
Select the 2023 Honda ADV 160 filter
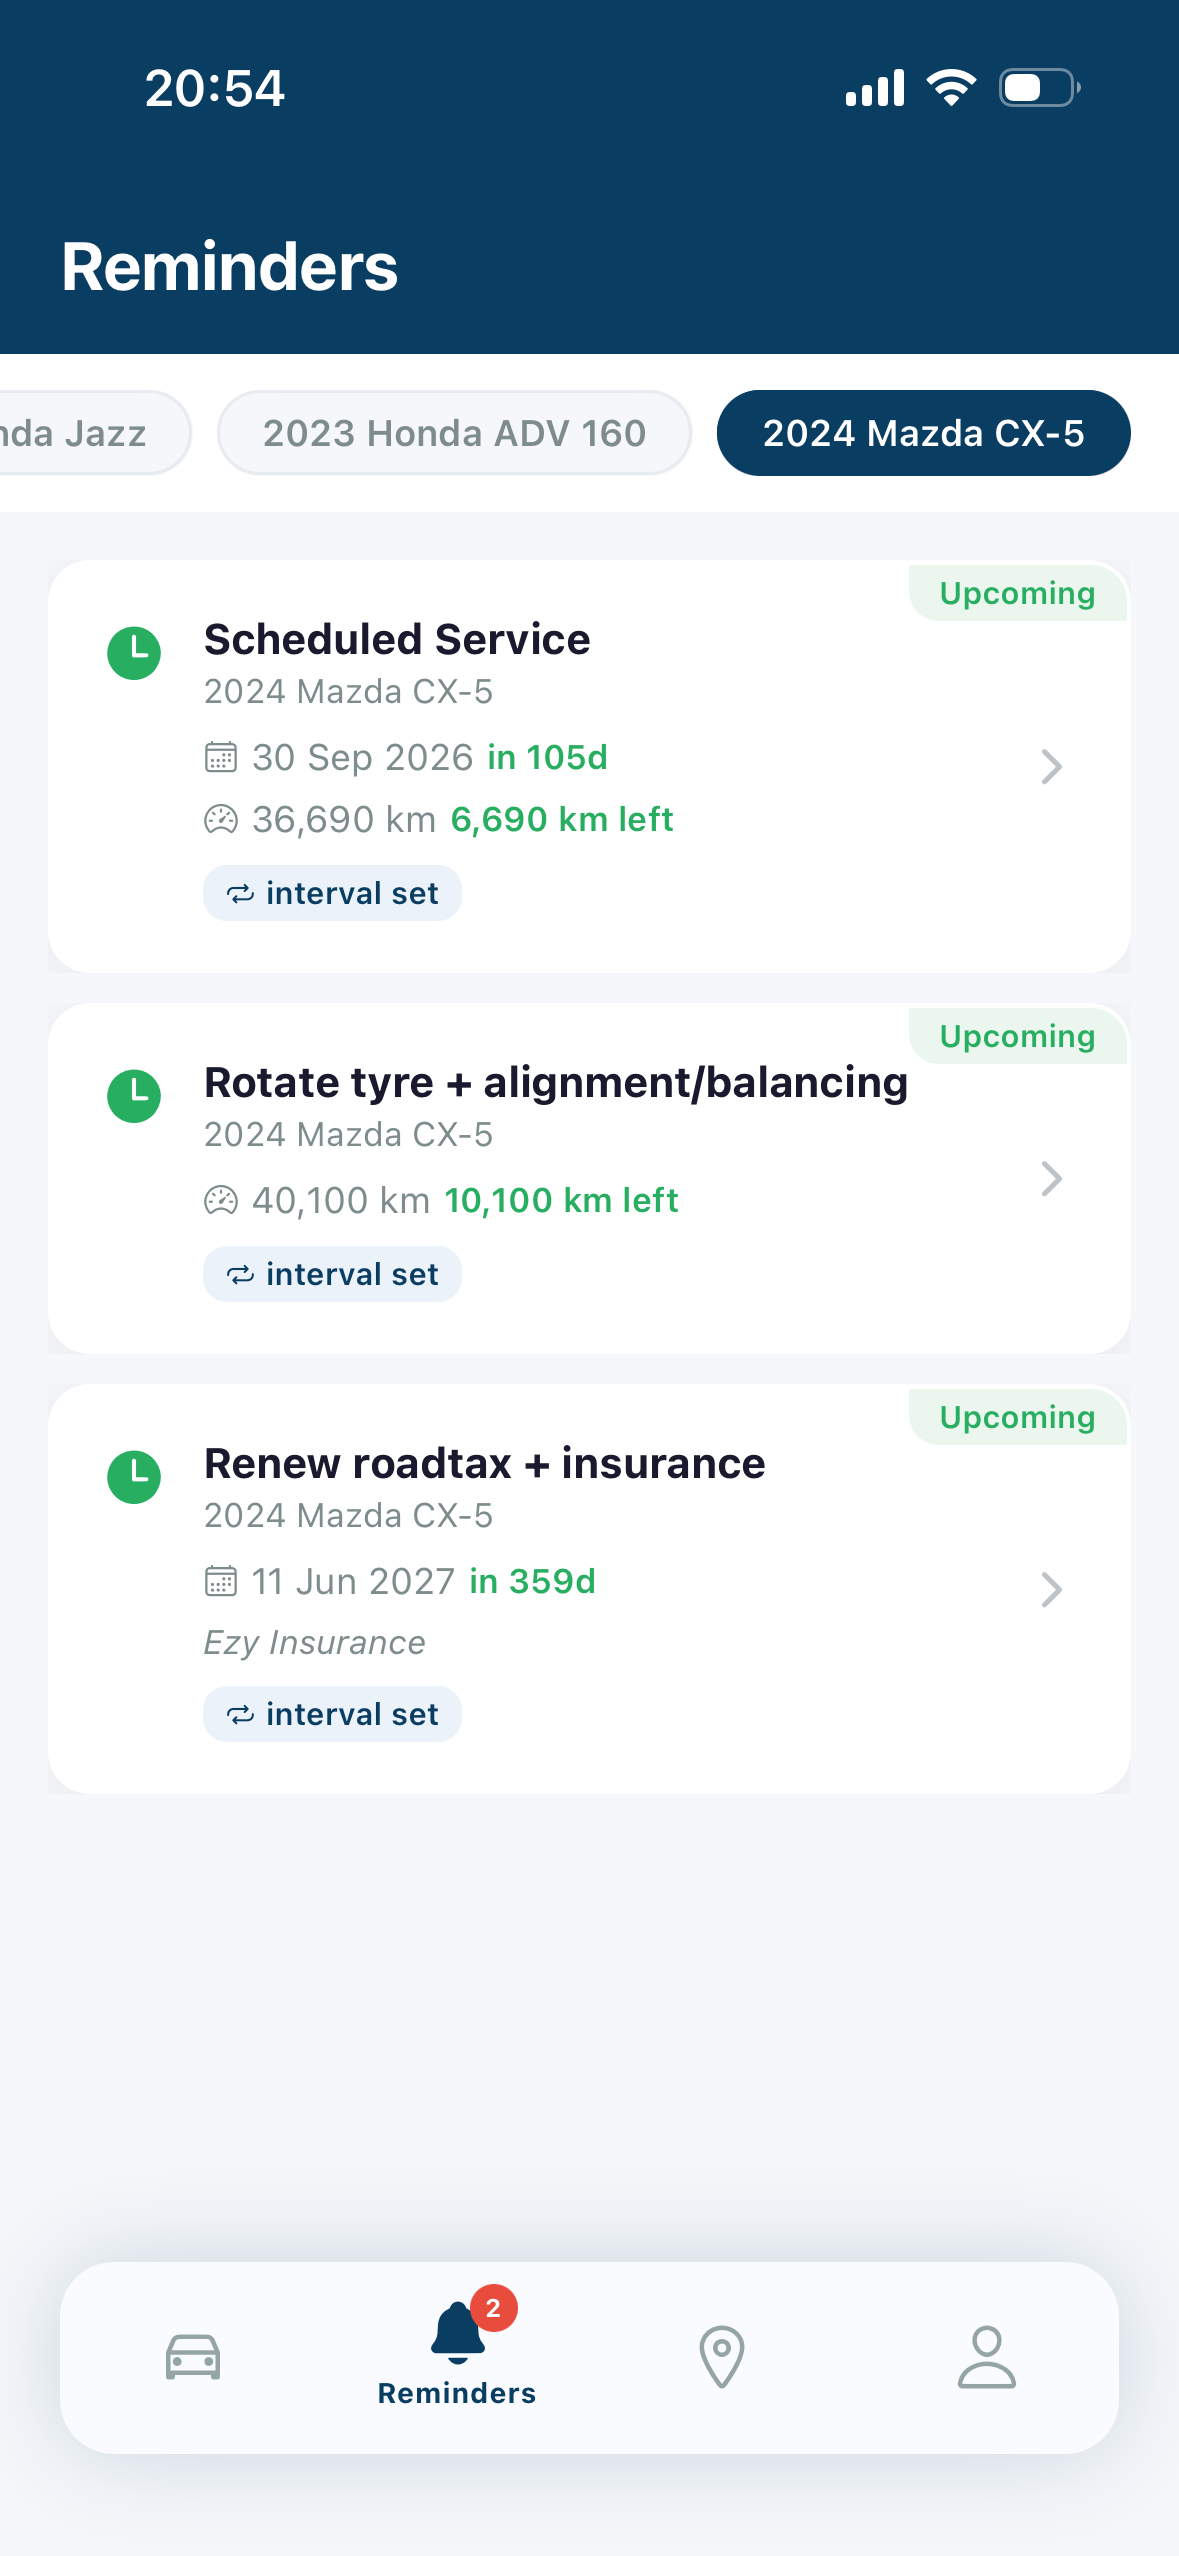[x=454, y=433]
